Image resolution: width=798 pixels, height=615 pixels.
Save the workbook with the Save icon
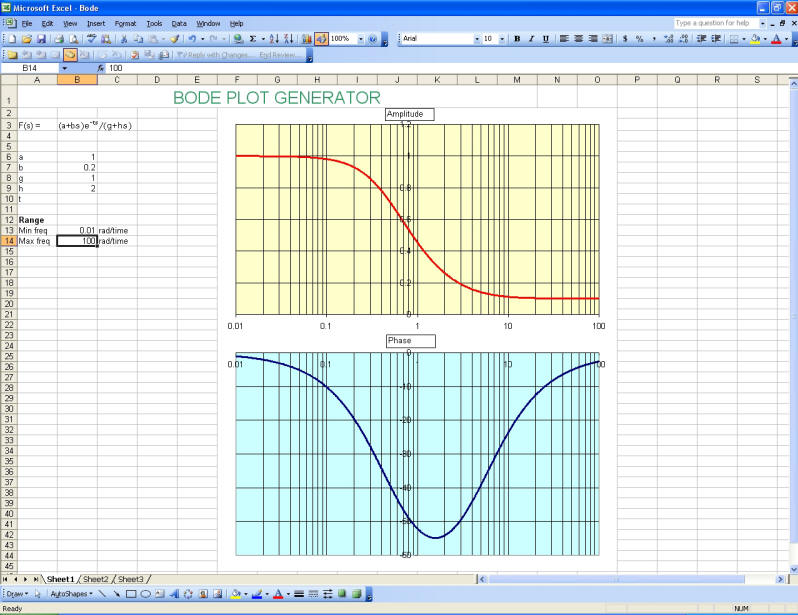pyautogui.click(x=42, y=39)
